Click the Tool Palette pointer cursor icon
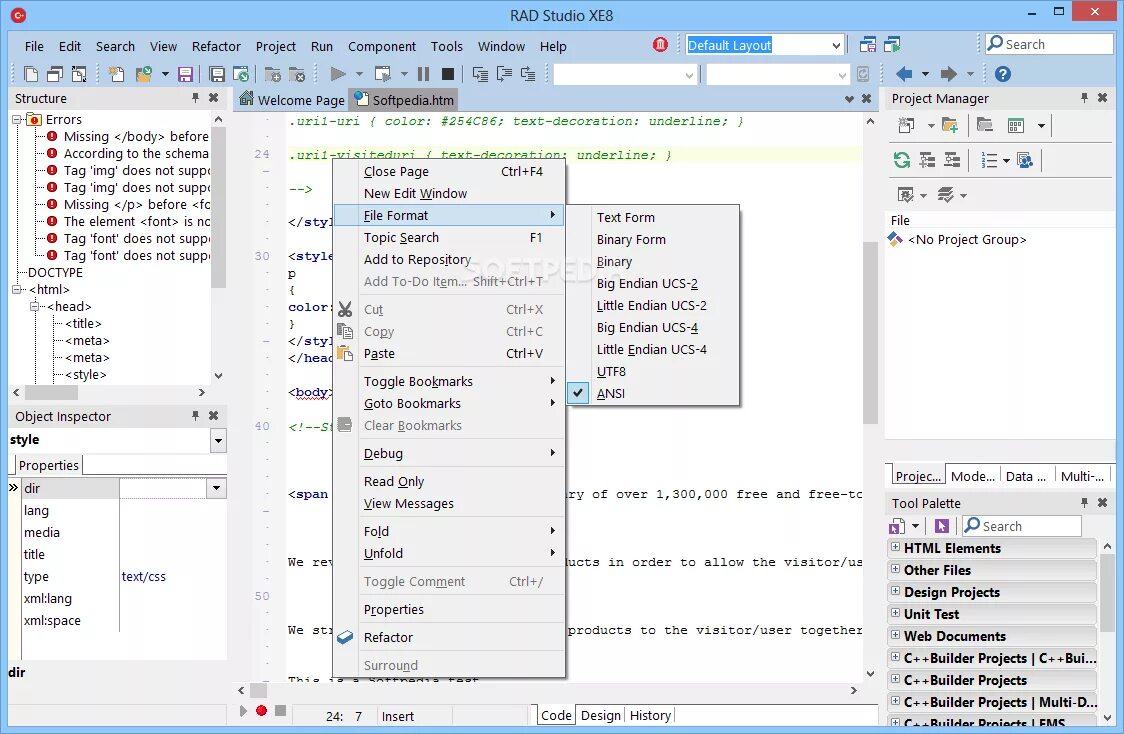The width and height of the screenshot is (1124, 734). [x=942, y=526]
